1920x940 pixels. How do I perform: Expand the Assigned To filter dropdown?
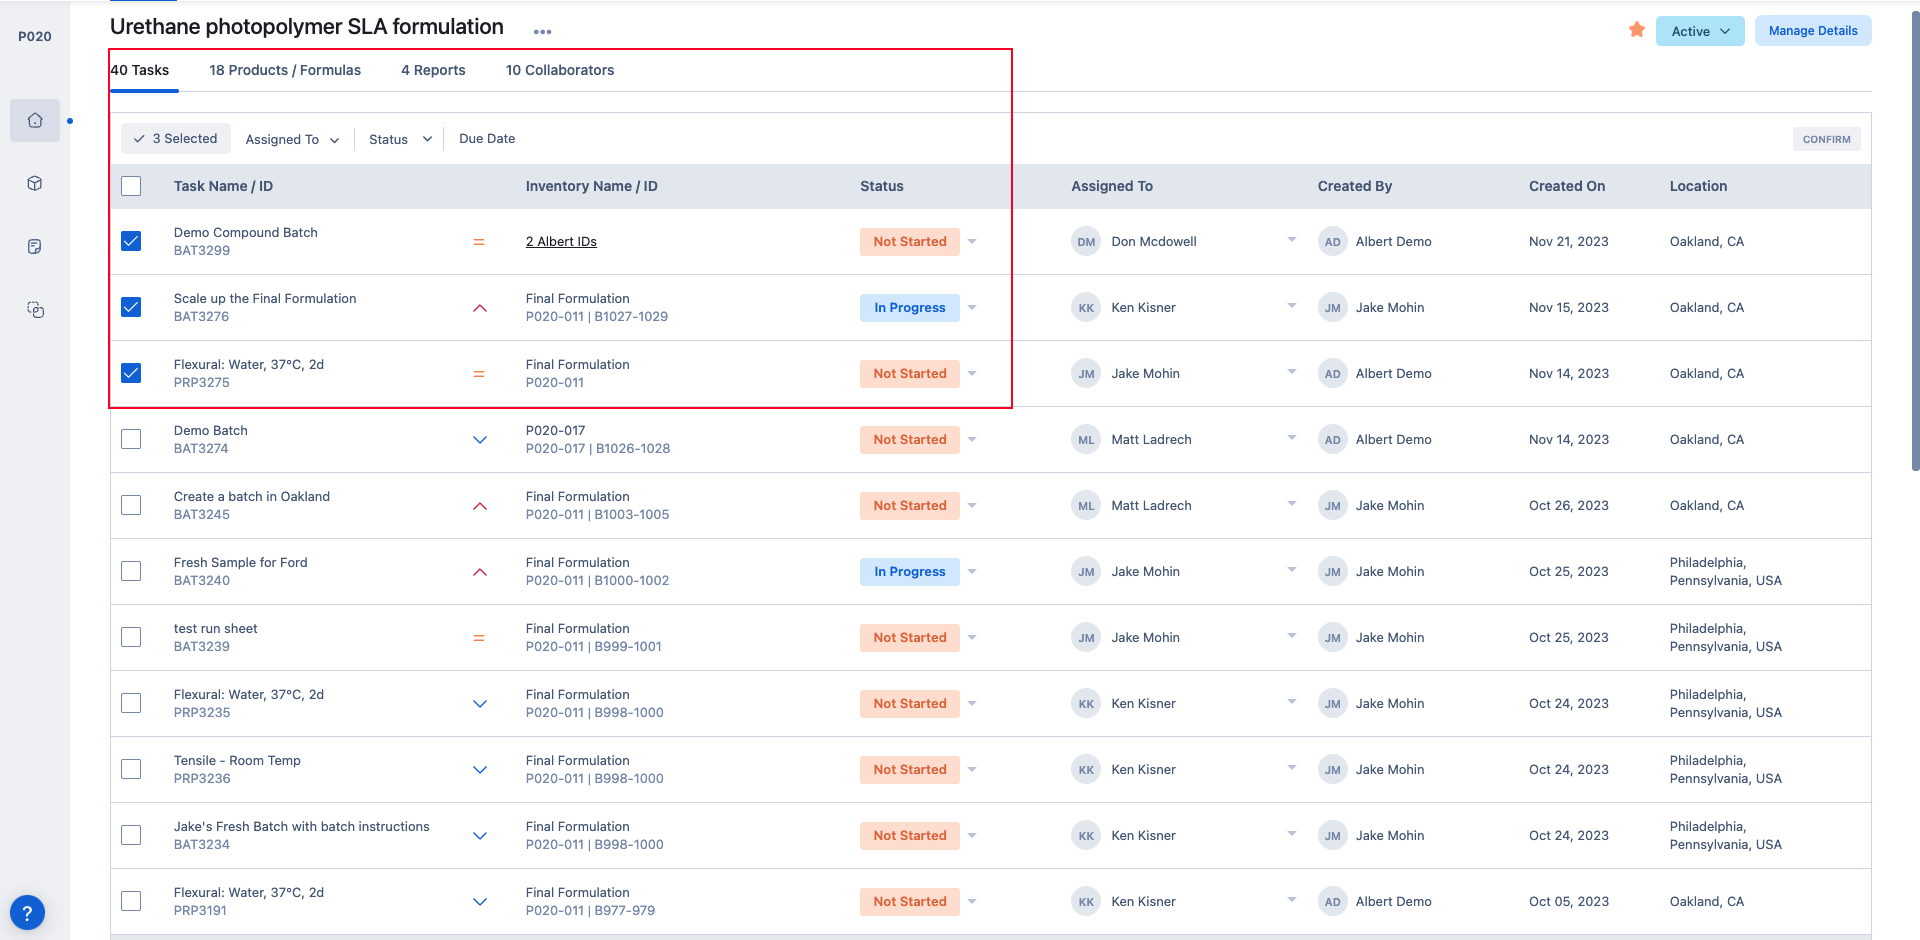coord(292,140)
